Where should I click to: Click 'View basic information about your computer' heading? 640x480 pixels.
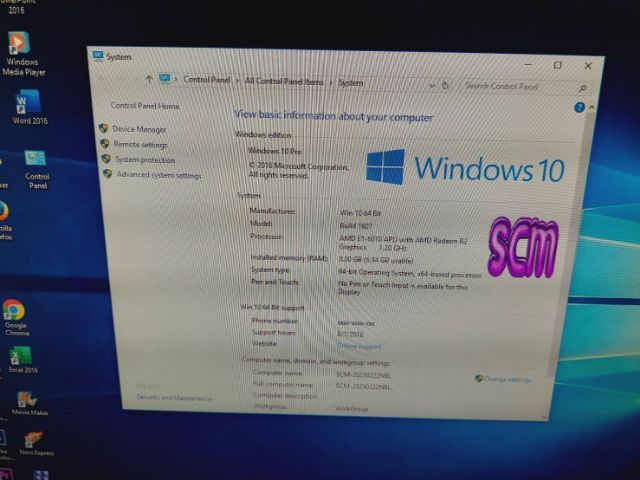[x=334, y=116]
